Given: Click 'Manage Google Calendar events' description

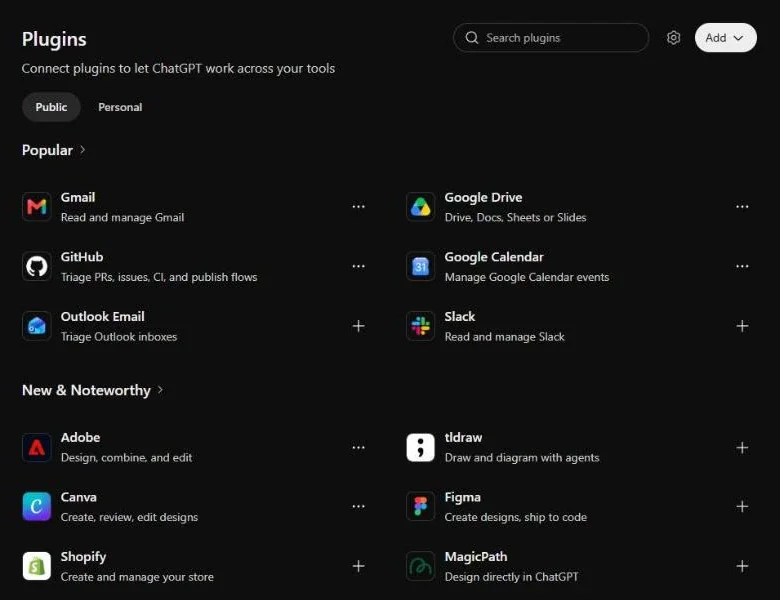Looking at the screenshot, I should (527, 277).
